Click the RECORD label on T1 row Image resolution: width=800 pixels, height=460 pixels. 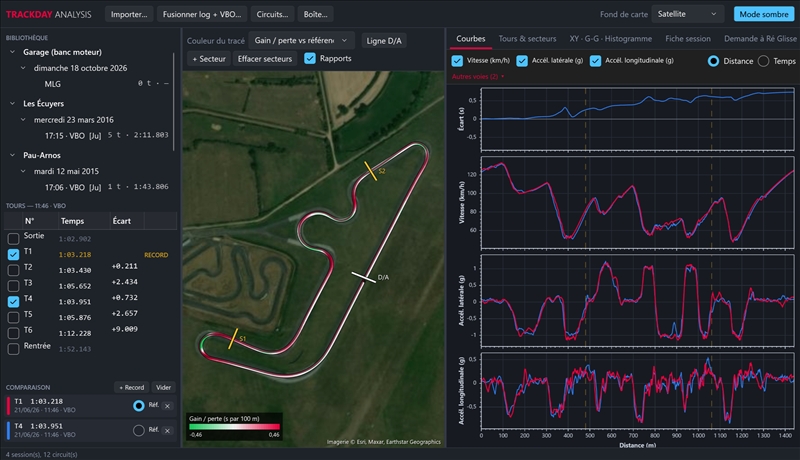point(156,255)
